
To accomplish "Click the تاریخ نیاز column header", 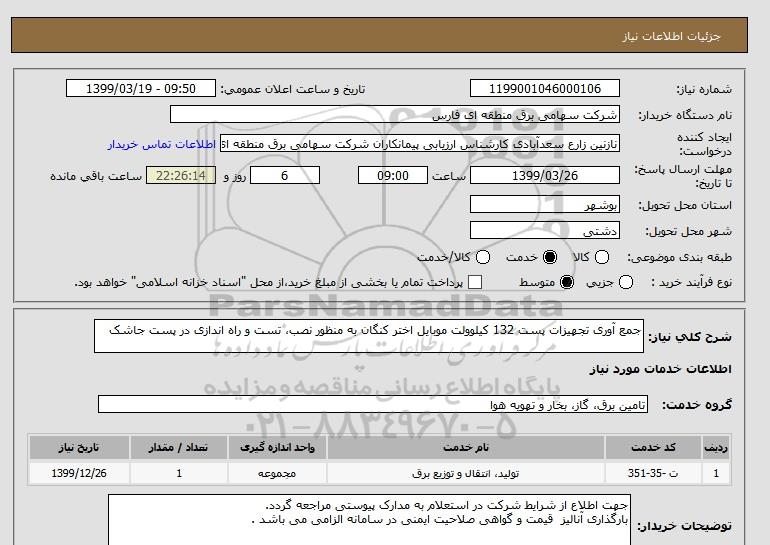I will click(x=79, y=447).
